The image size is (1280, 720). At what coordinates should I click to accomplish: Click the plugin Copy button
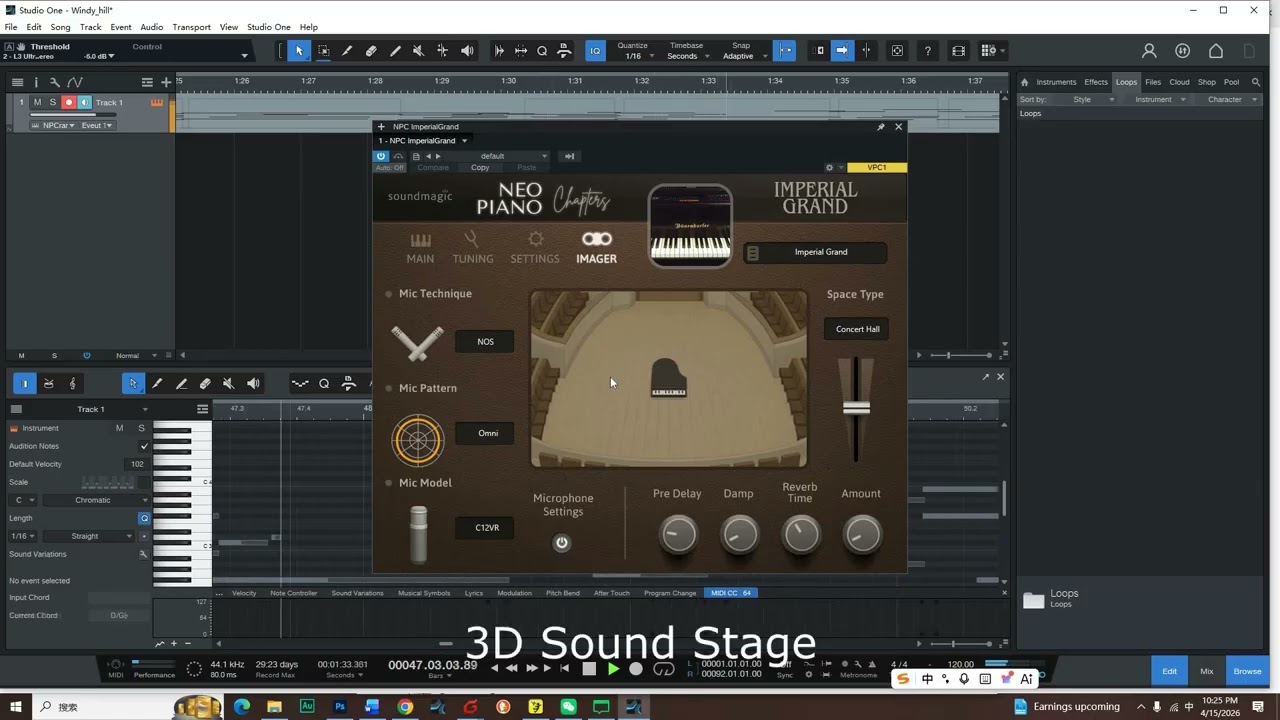(480, 168)
